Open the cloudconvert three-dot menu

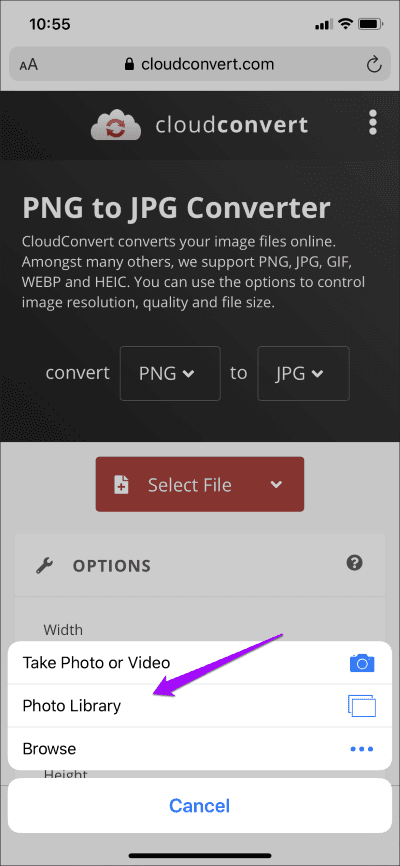(373, 122)
